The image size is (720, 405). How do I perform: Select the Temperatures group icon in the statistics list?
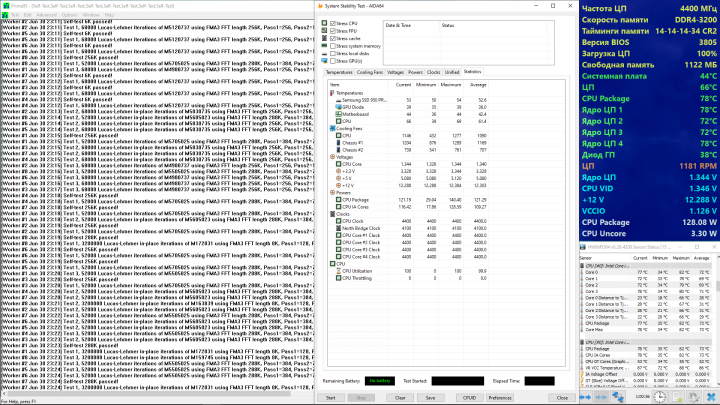pyautogui.click(x=332, y=93)
